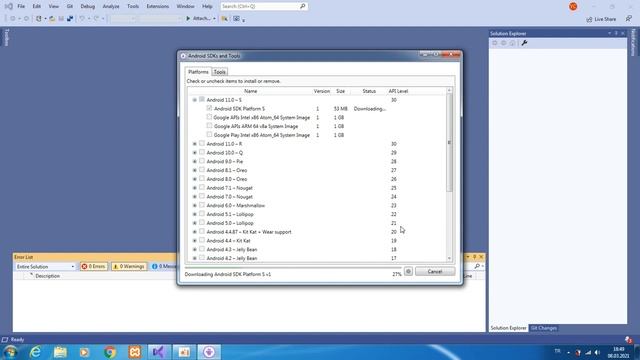Viewport: 640px width, 360px height.
Task: Click the Save All toolbar icon
Action: [70, 19]
